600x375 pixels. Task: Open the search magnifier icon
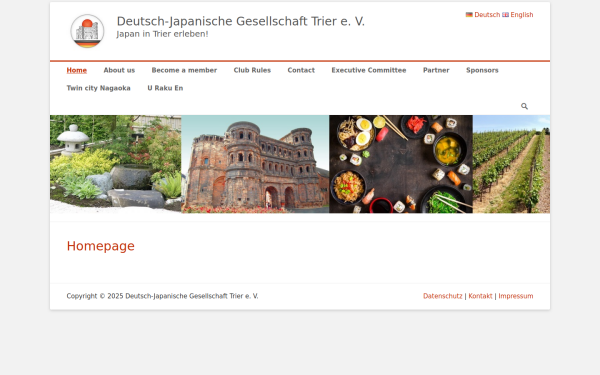pos(524,106)
